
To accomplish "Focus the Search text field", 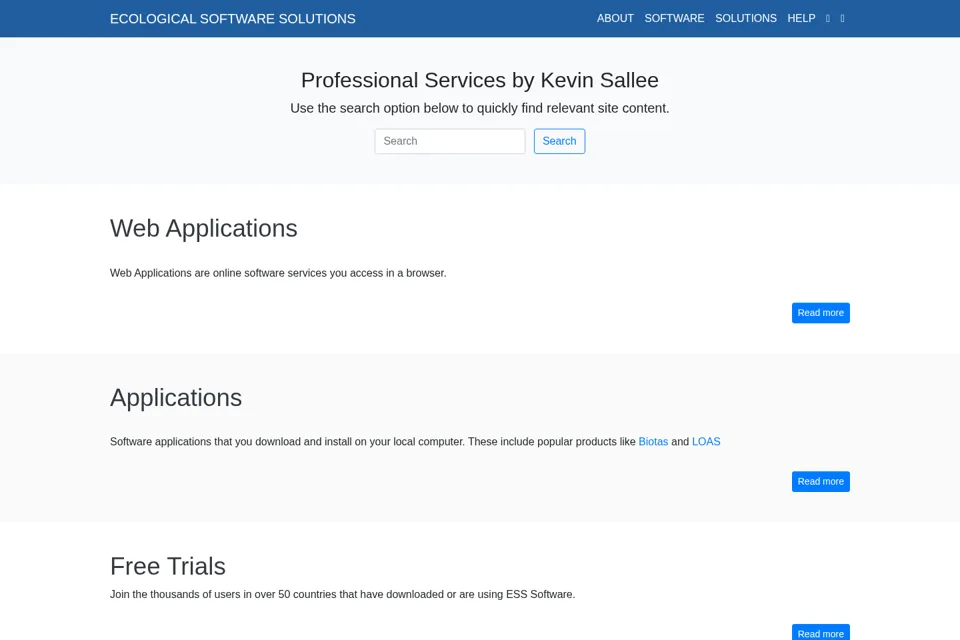I will point(450,141).
